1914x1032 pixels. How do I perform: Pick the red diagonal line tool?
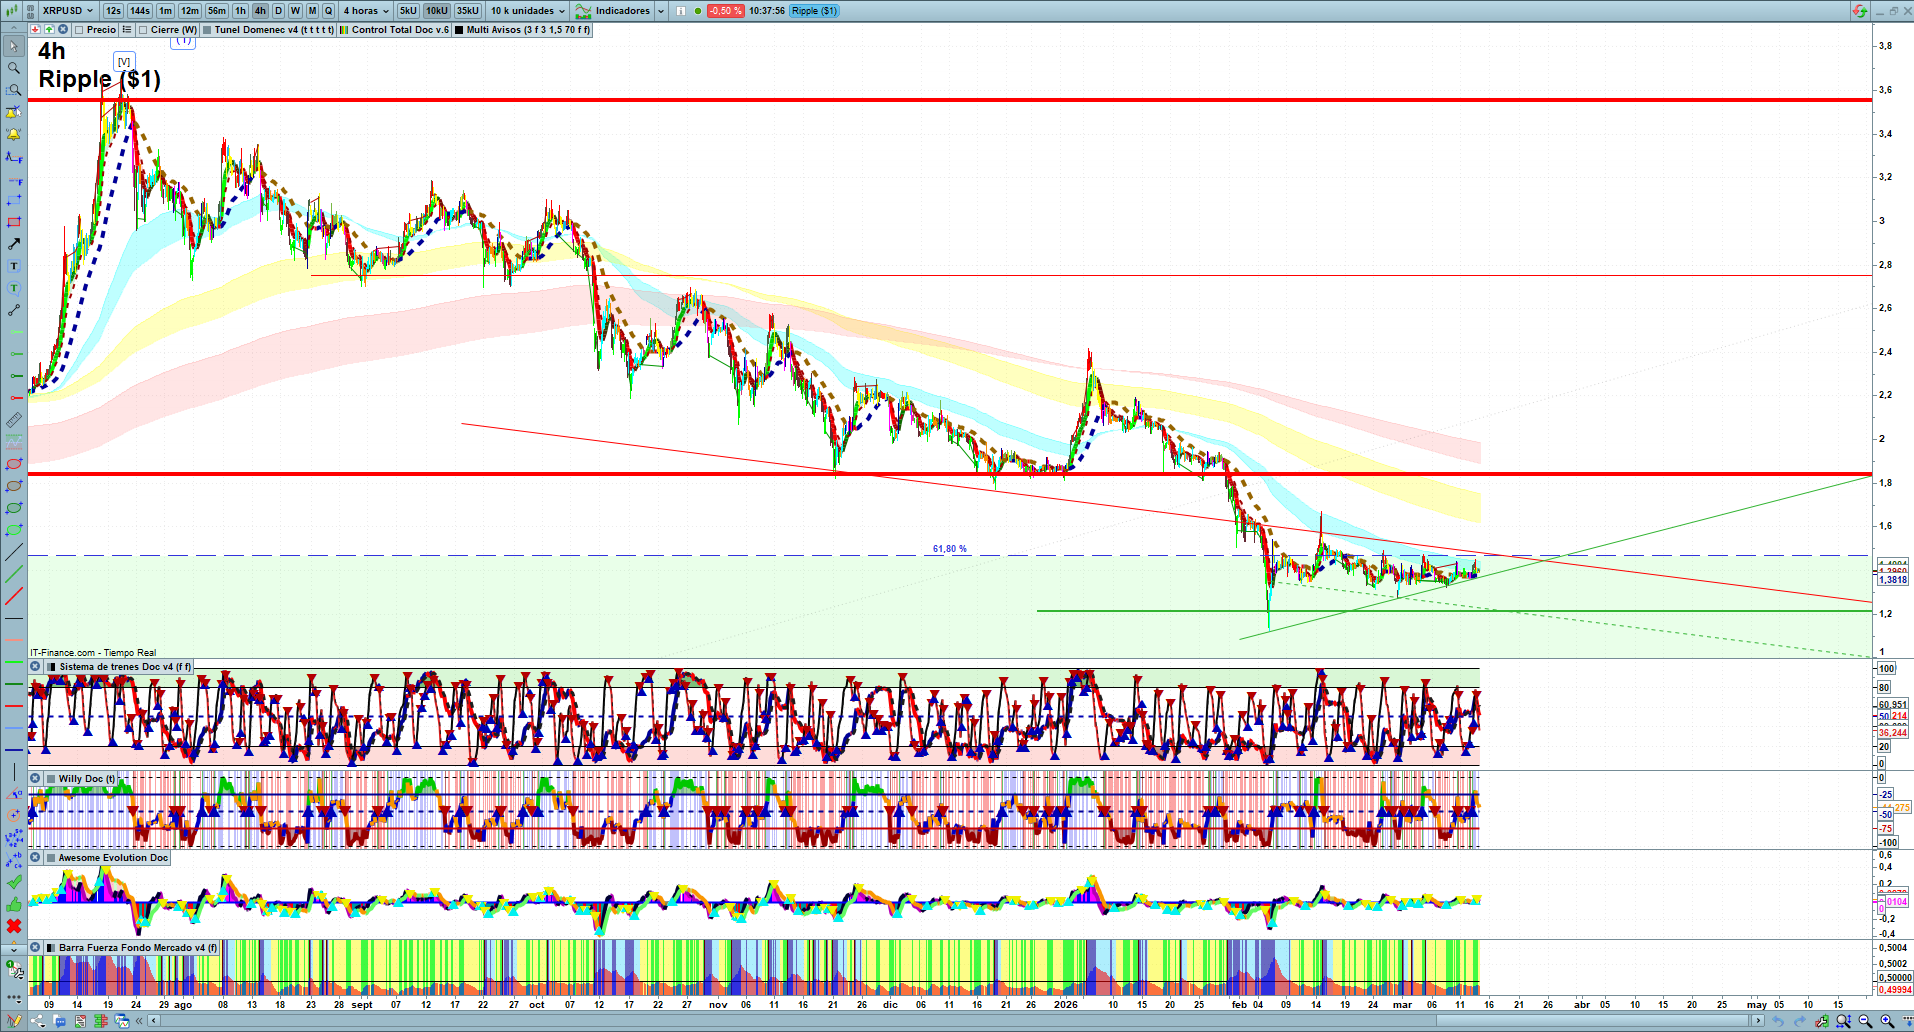pos(14,596)
